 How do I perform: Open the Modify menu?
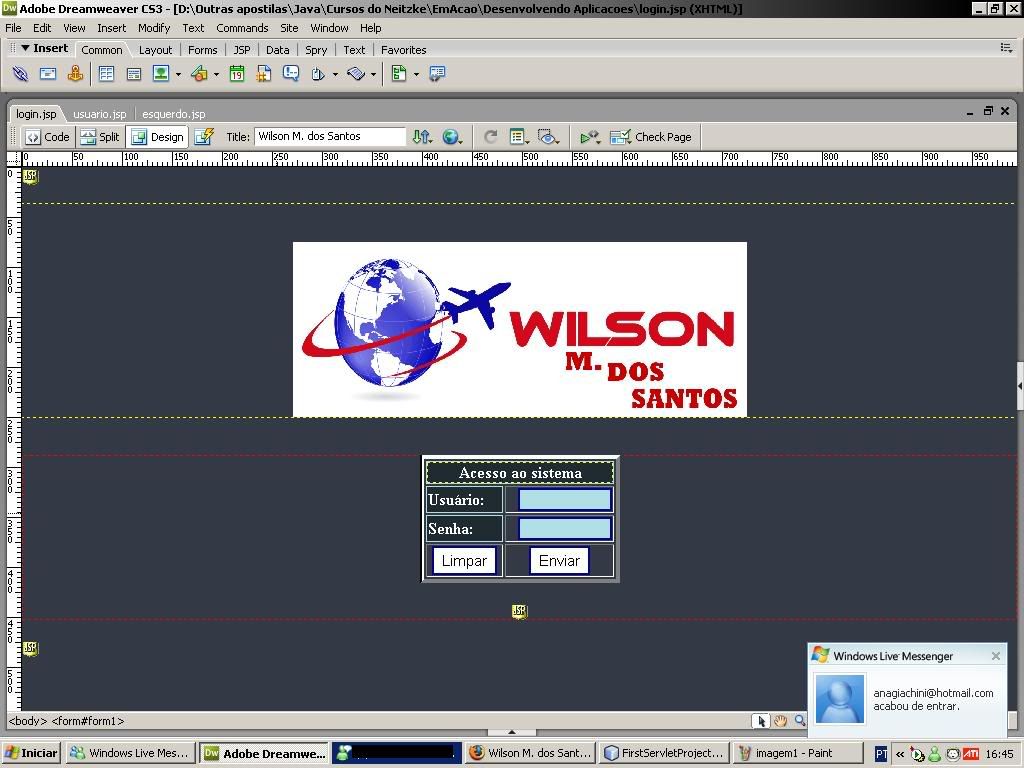pyautogui.click(x=153, y=28)
